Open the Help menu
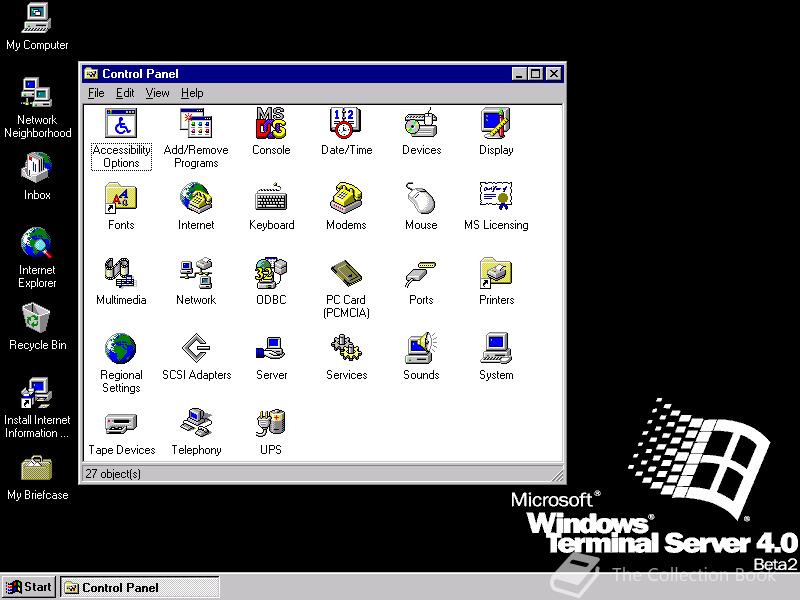The image size is (800, 600). click(192, 93)
